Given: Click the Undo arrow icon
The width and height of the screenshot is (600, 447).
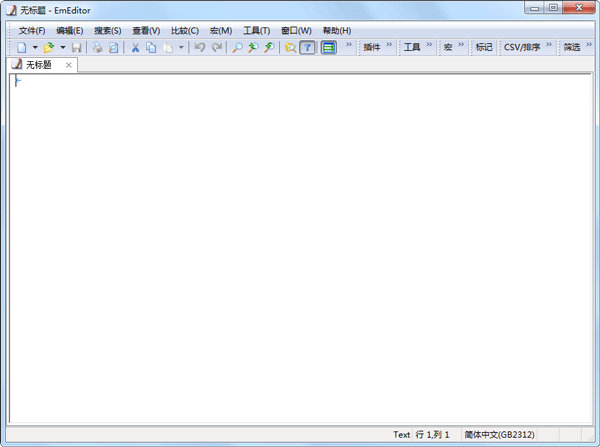Looking at the screenshot, I should (x=200, y=47).
